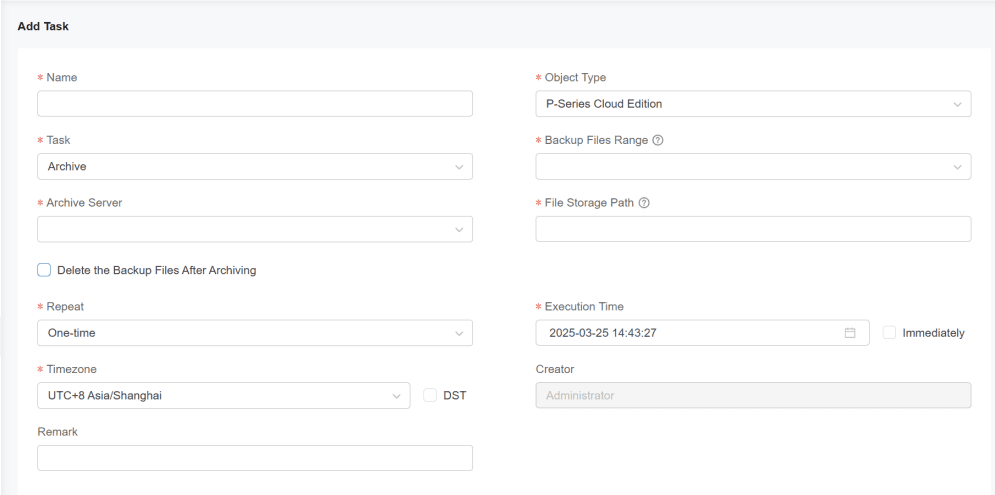Focus the Name input field
This screenshot has height=495, width=995.
click(255, 103)
